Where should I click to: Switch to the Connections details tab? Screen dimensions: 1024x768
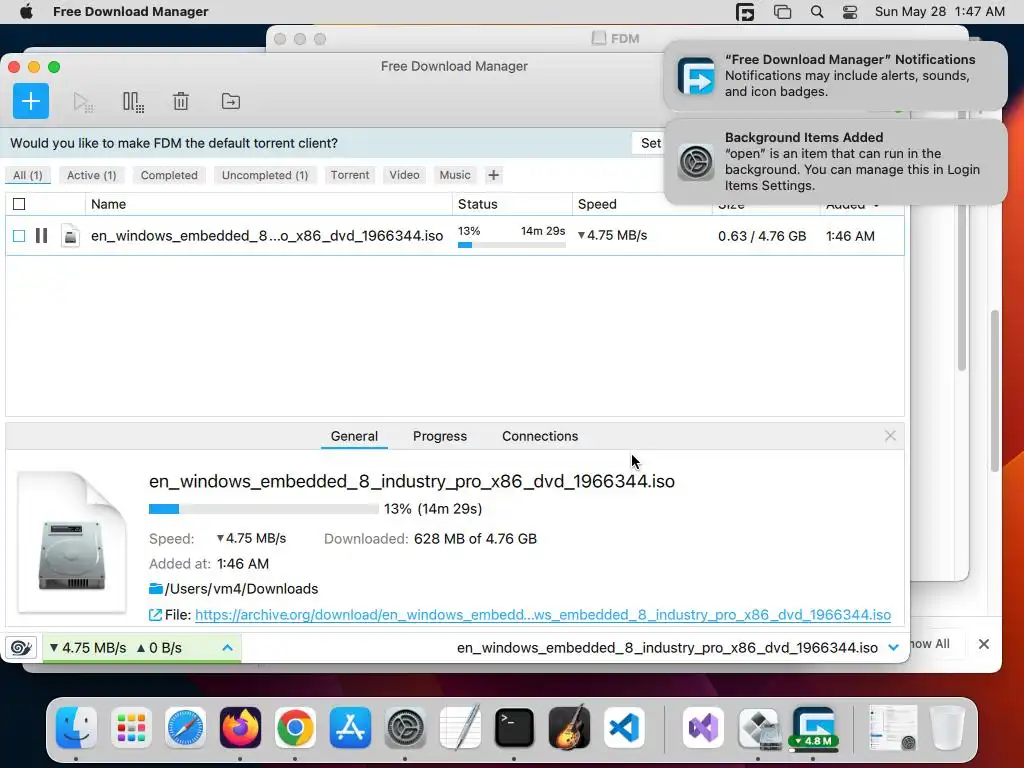[539, 436]
